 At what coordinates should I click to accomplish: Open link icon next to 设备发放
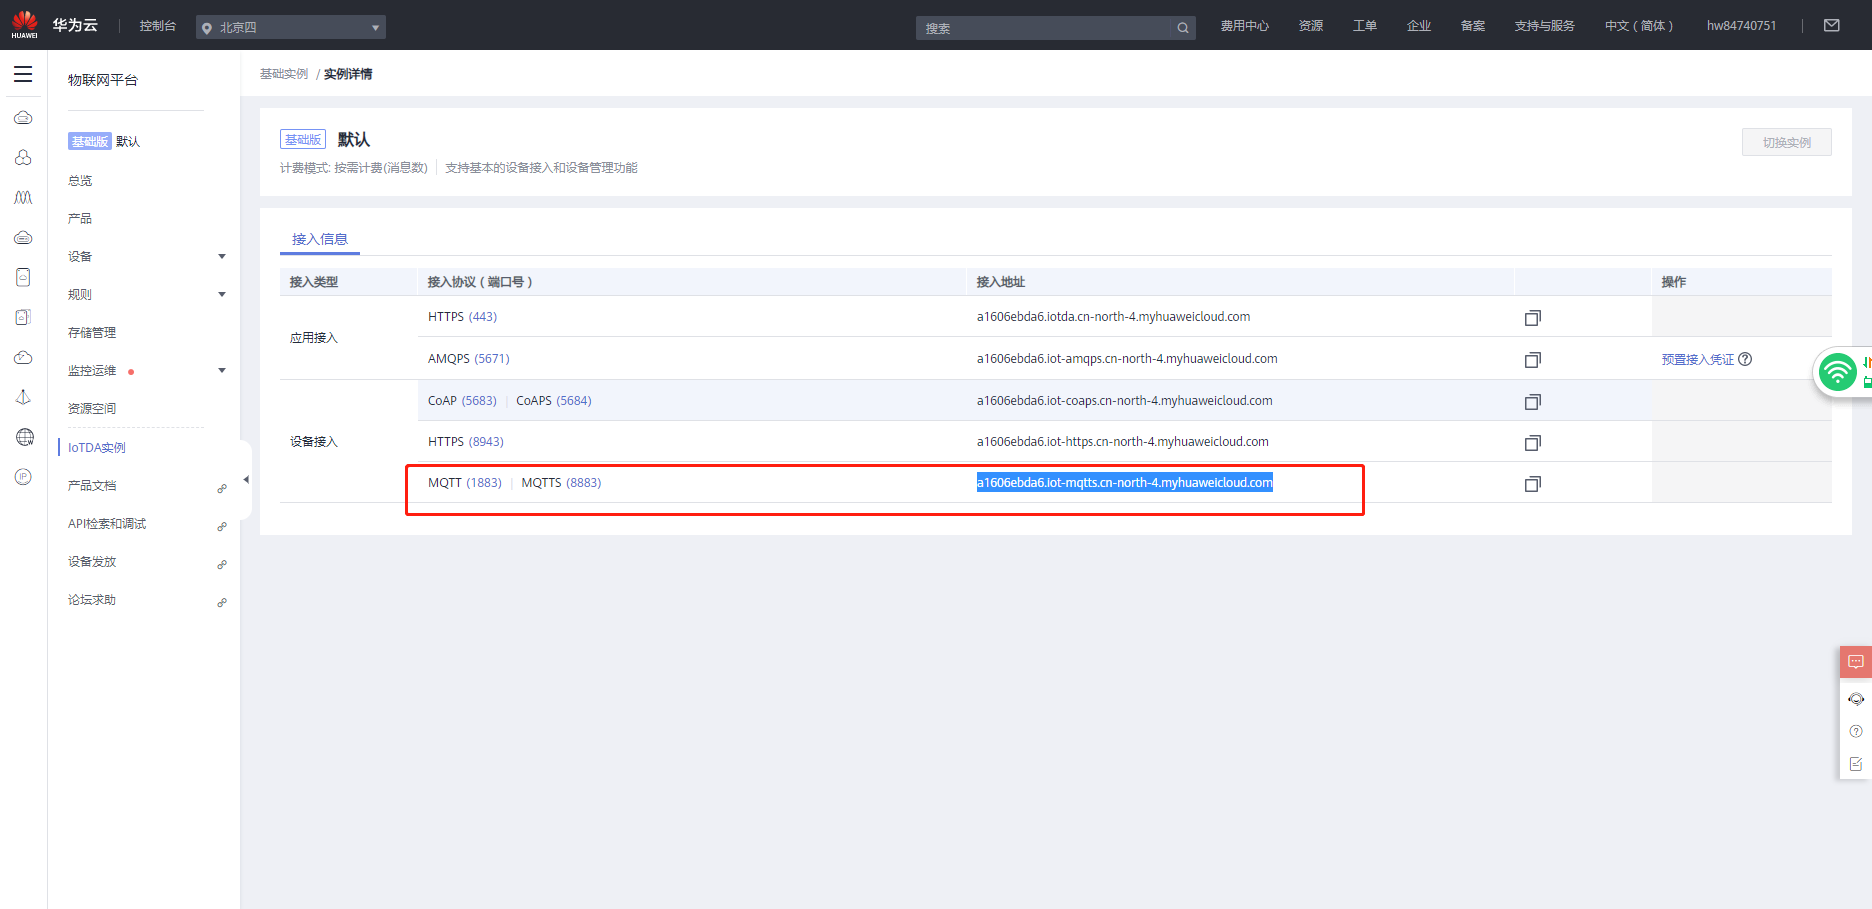point(222,564)
